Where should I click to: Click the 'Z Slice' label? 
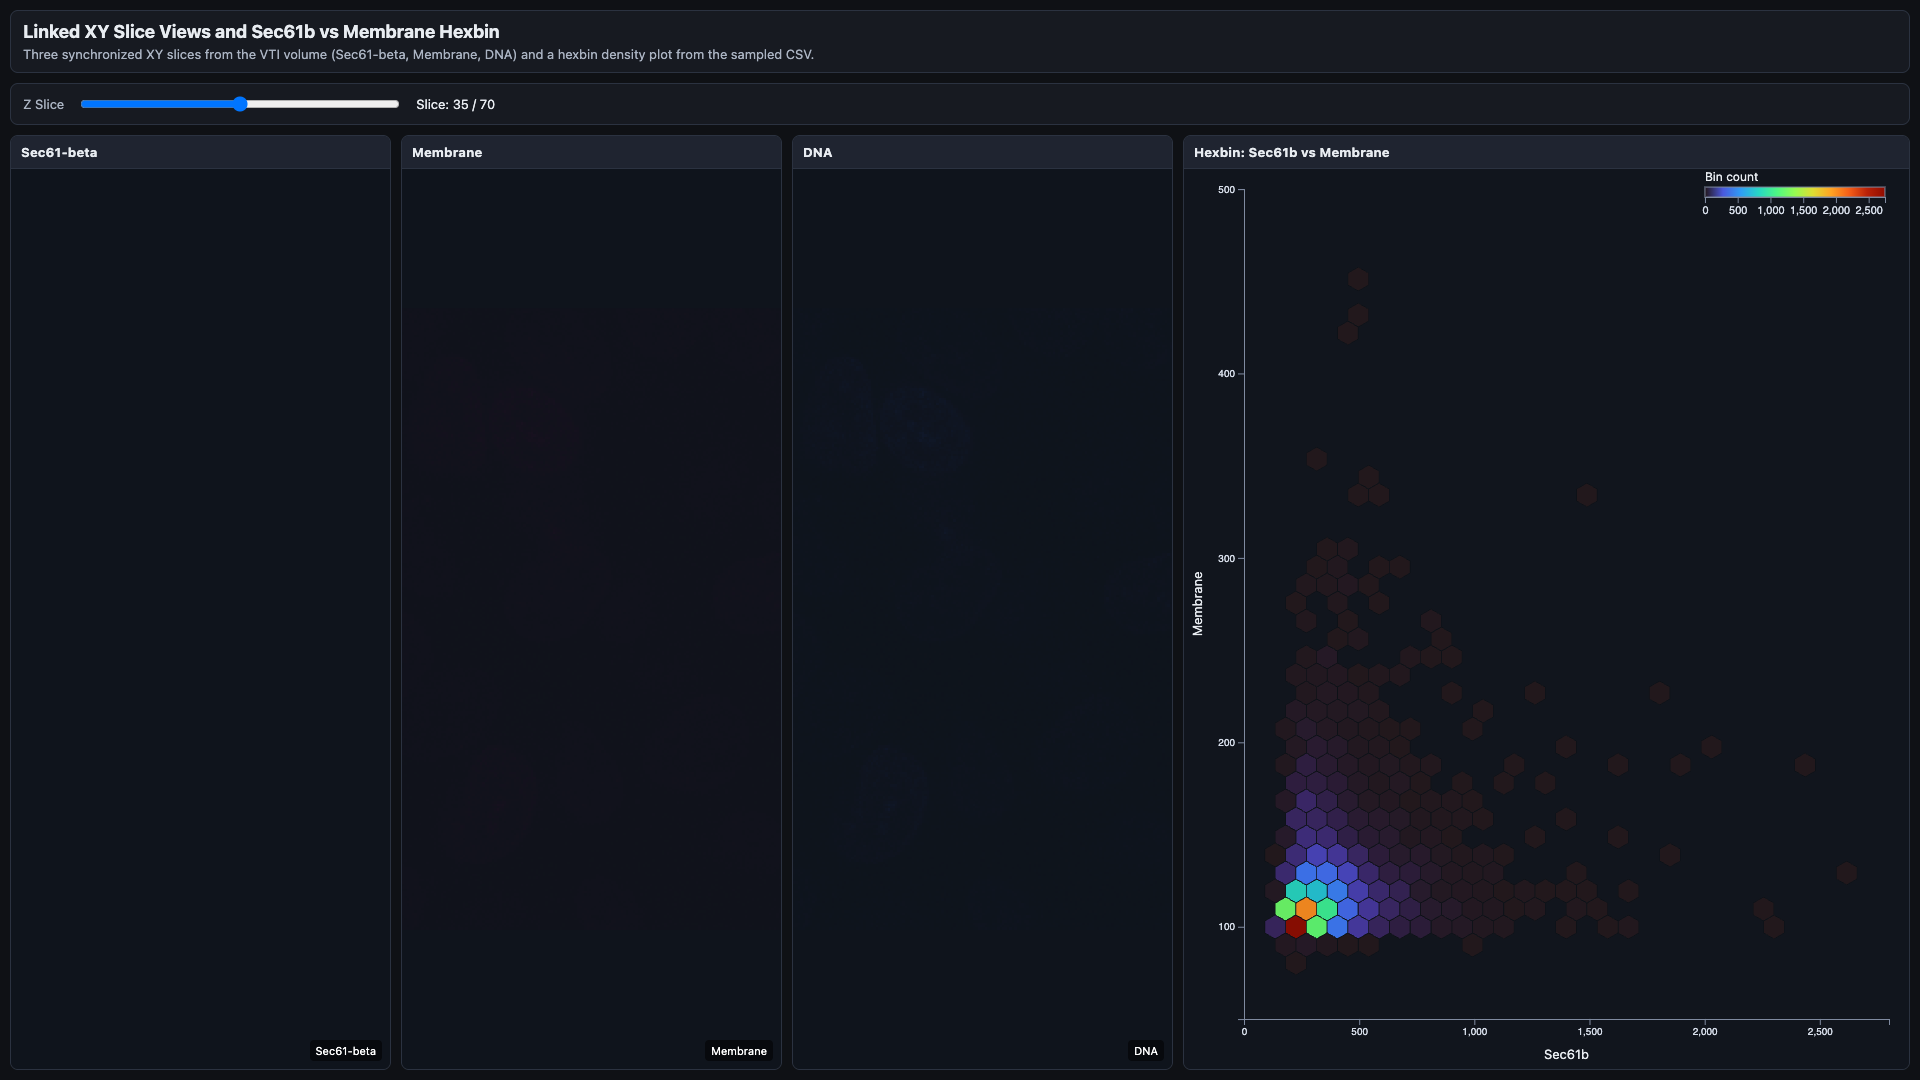(43, 104)
